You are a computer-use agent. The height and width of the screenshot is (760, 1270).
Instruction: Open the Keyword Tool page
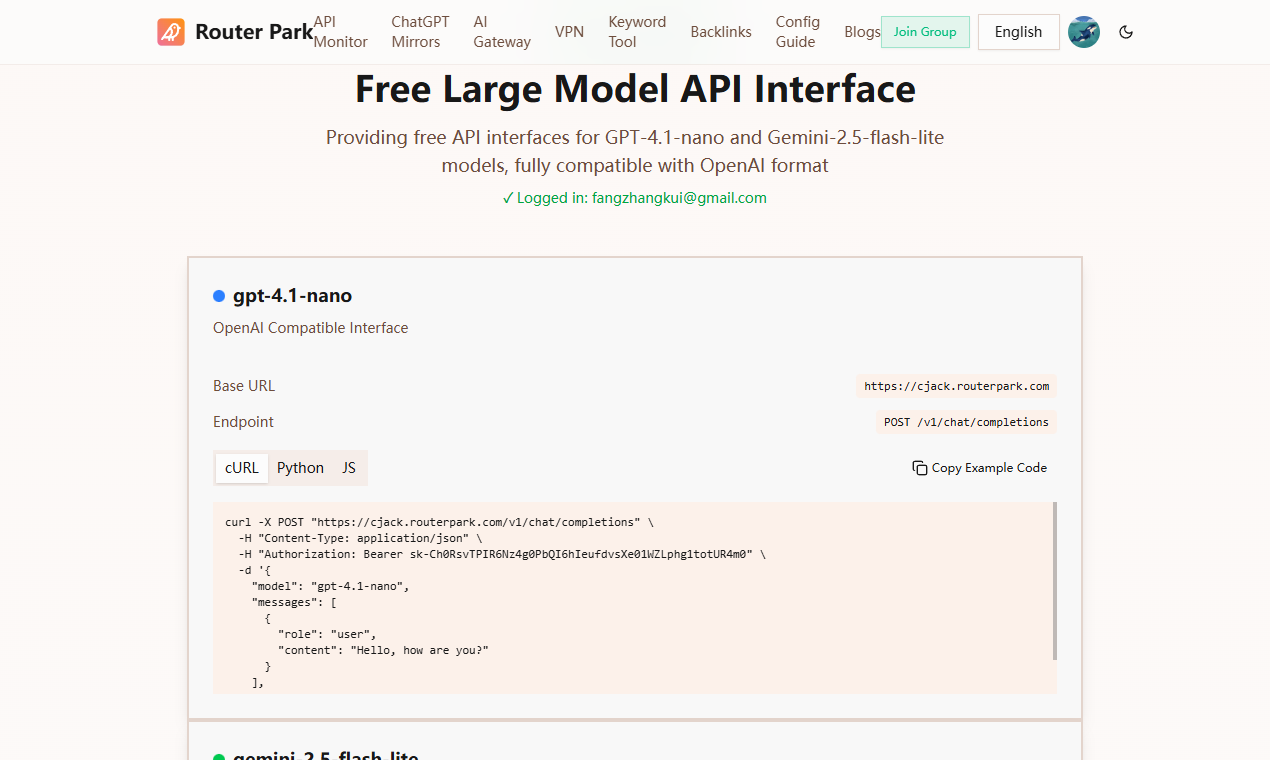point(637,32)
